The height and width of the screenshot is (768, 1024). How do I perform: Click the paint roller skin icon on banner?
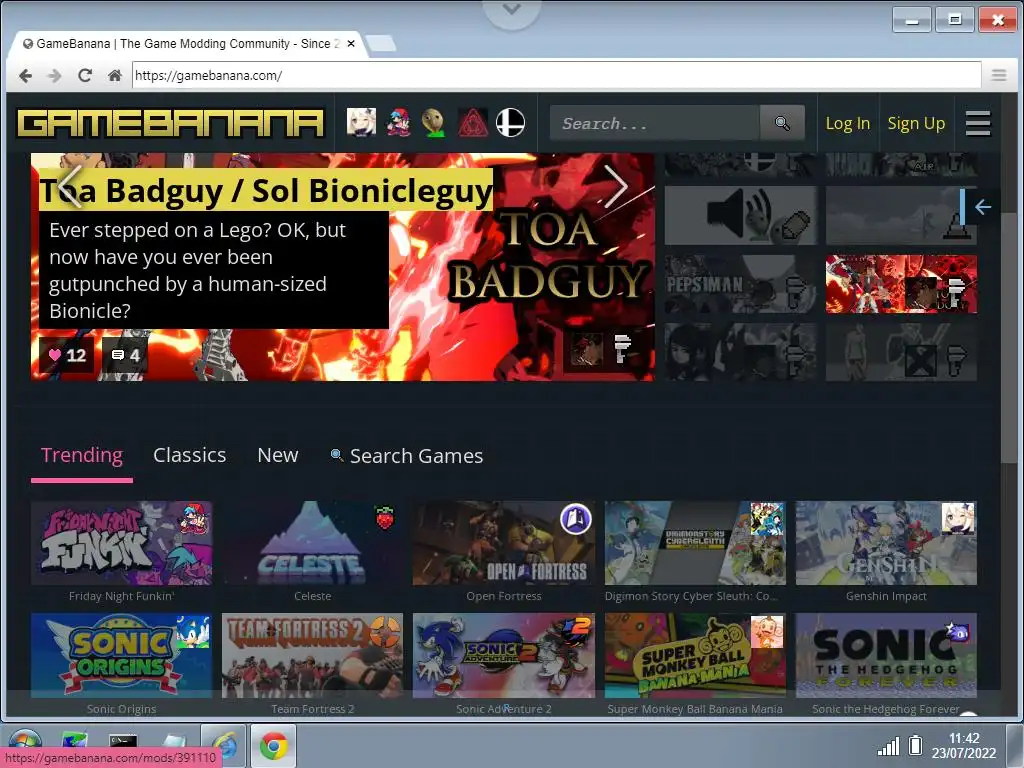622,348
